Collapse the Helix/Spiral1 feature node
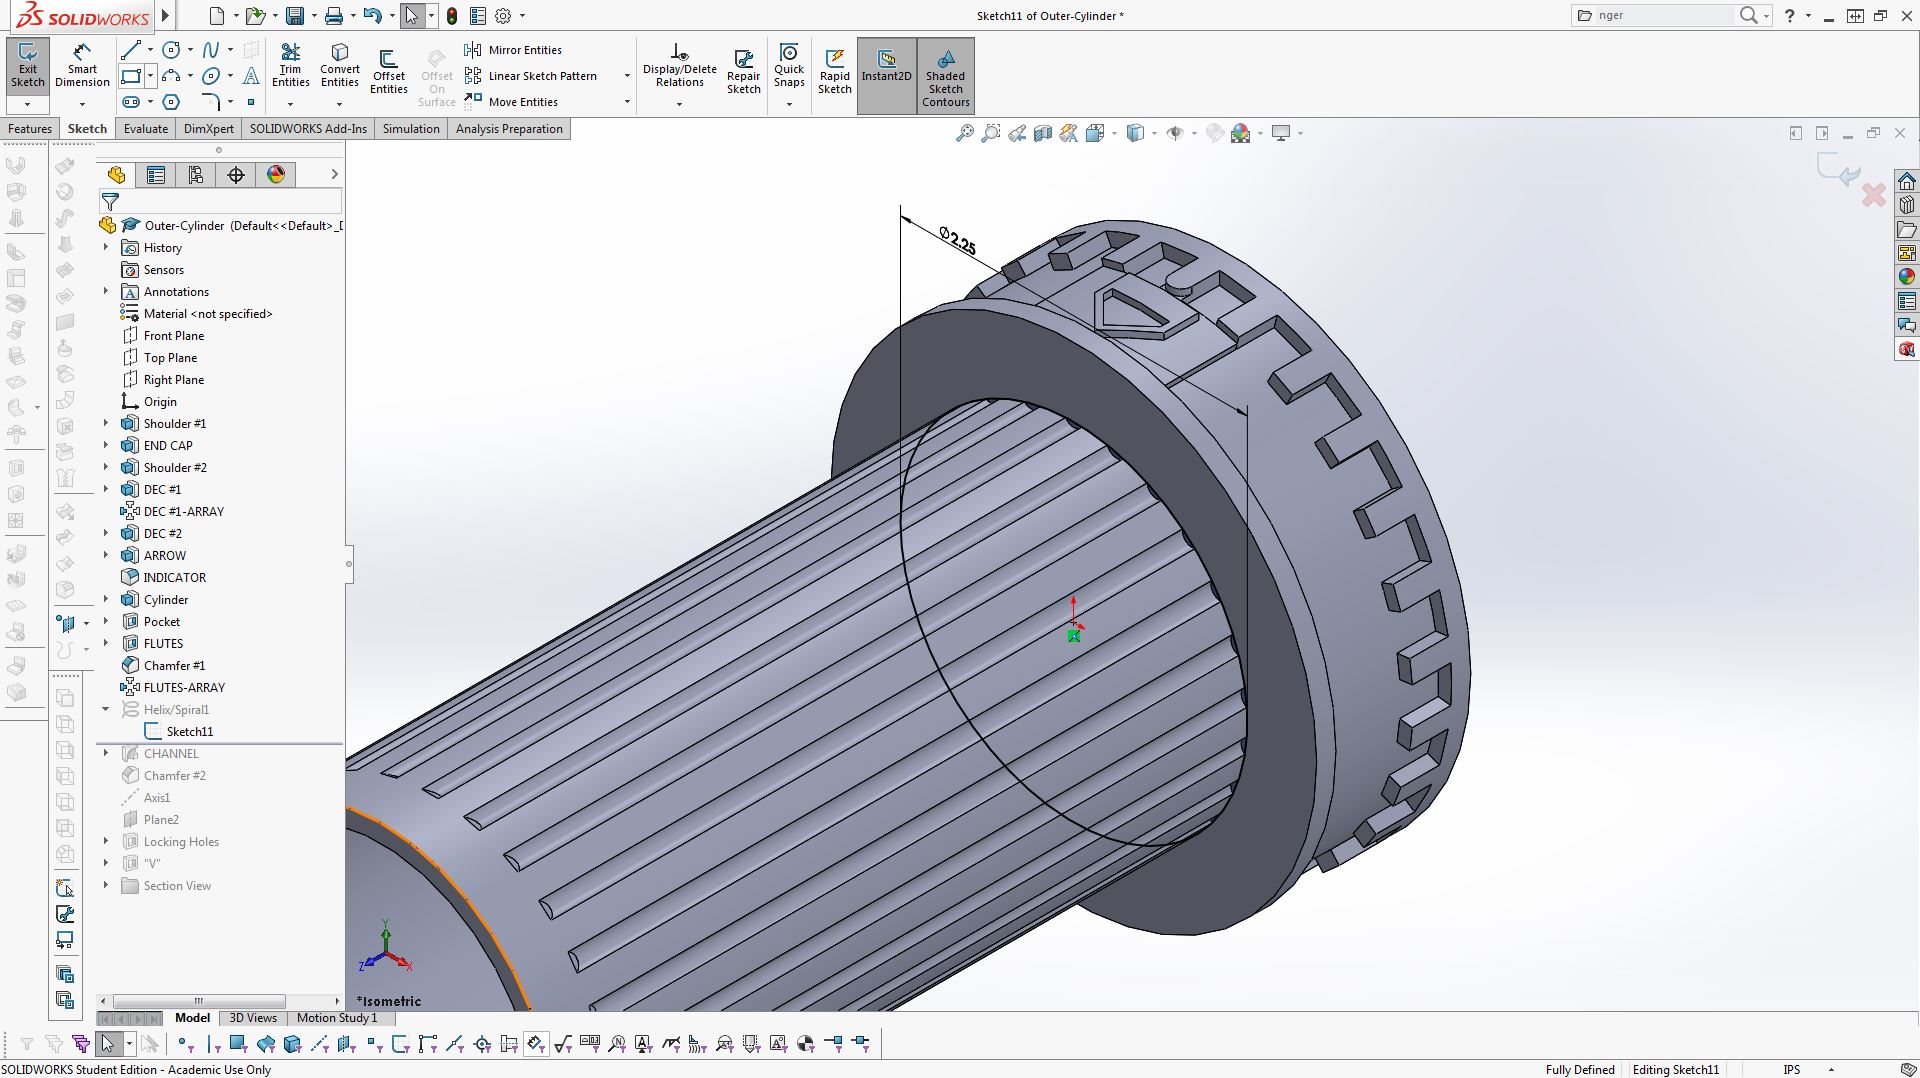 point(106,709)
